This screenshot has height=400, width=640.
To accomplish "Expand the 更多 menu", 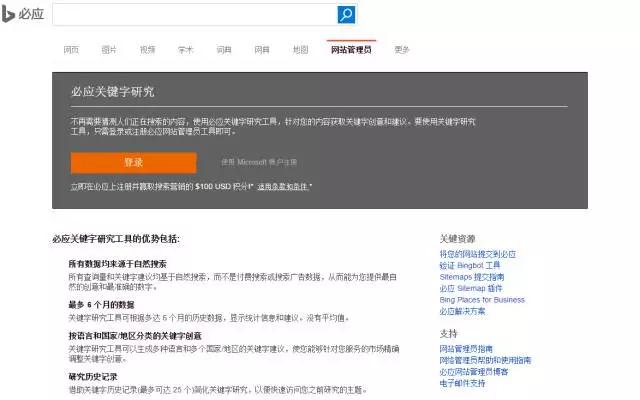I will (x=402, y=50).
